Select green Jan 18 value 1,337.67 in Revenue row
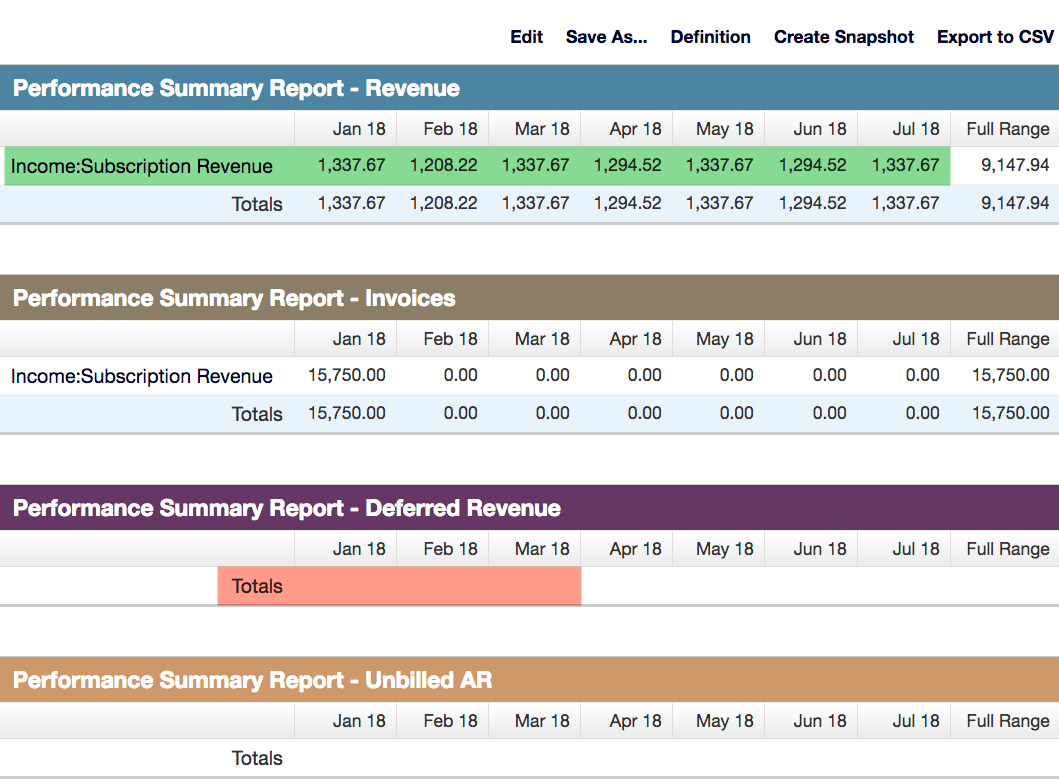 coord(351,166)
